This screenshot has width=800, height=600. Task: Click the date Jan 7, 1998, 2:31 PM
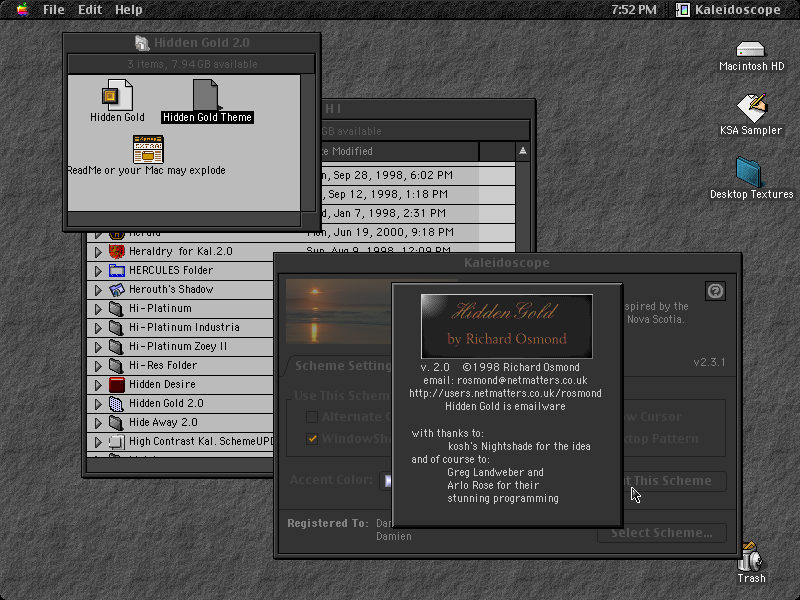[389, 213]
